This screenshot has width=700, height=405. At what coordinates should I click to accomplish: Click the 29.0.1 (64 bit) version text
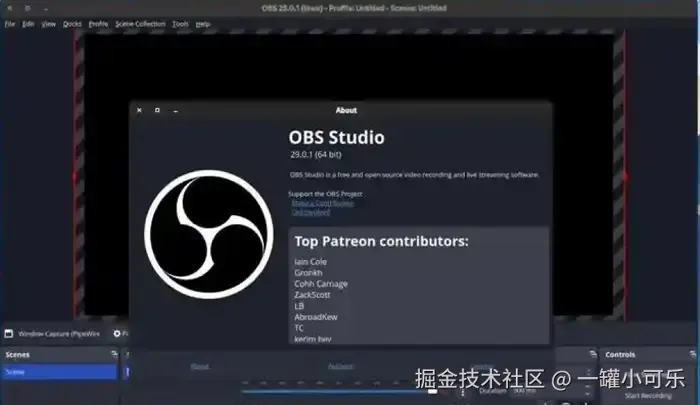pyautogui.click(x=316, y=154)
